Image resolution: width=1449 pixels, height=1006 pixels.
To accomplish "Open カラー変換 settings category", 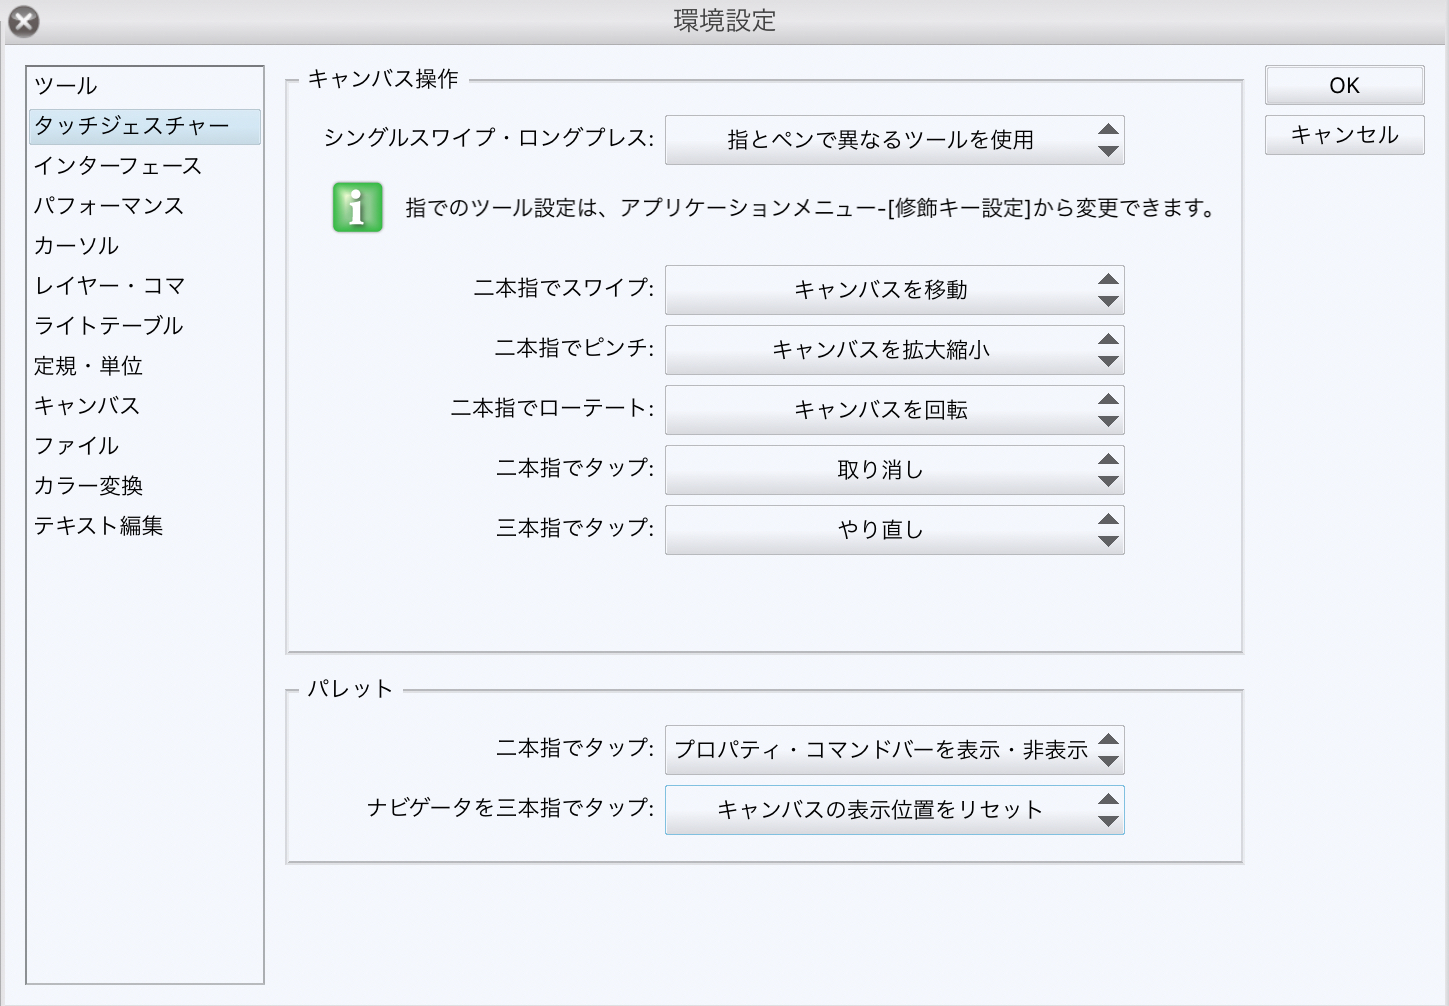I will point(89,486).
